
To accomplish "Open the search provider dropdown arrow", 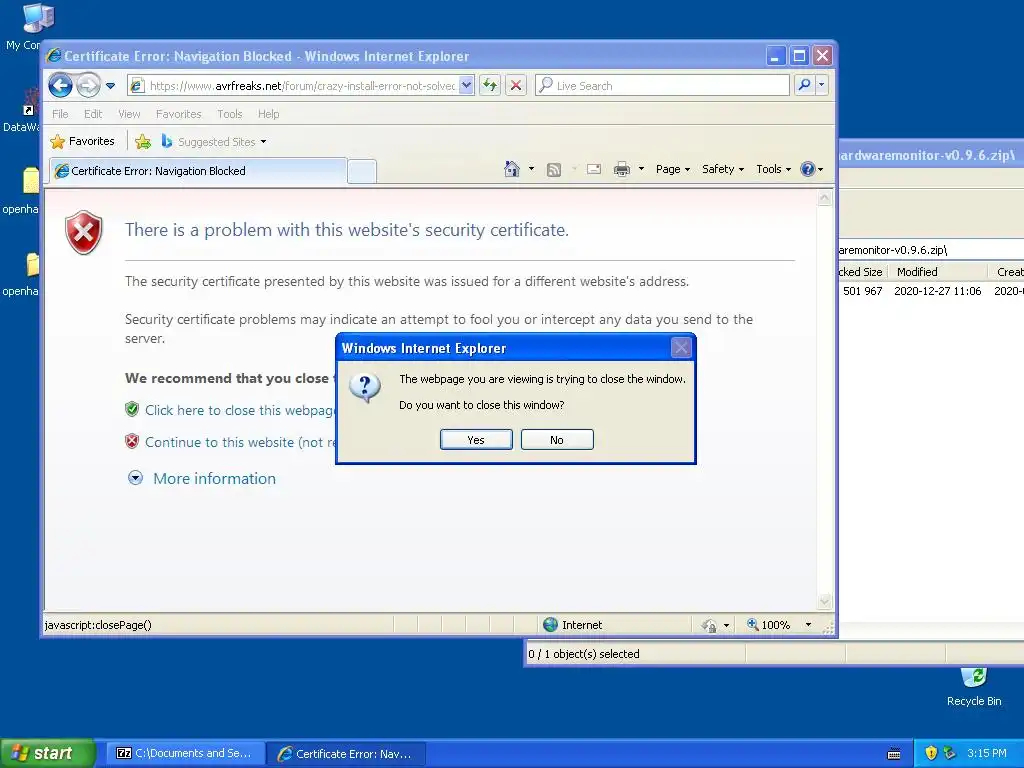I will tap(822, 85).
